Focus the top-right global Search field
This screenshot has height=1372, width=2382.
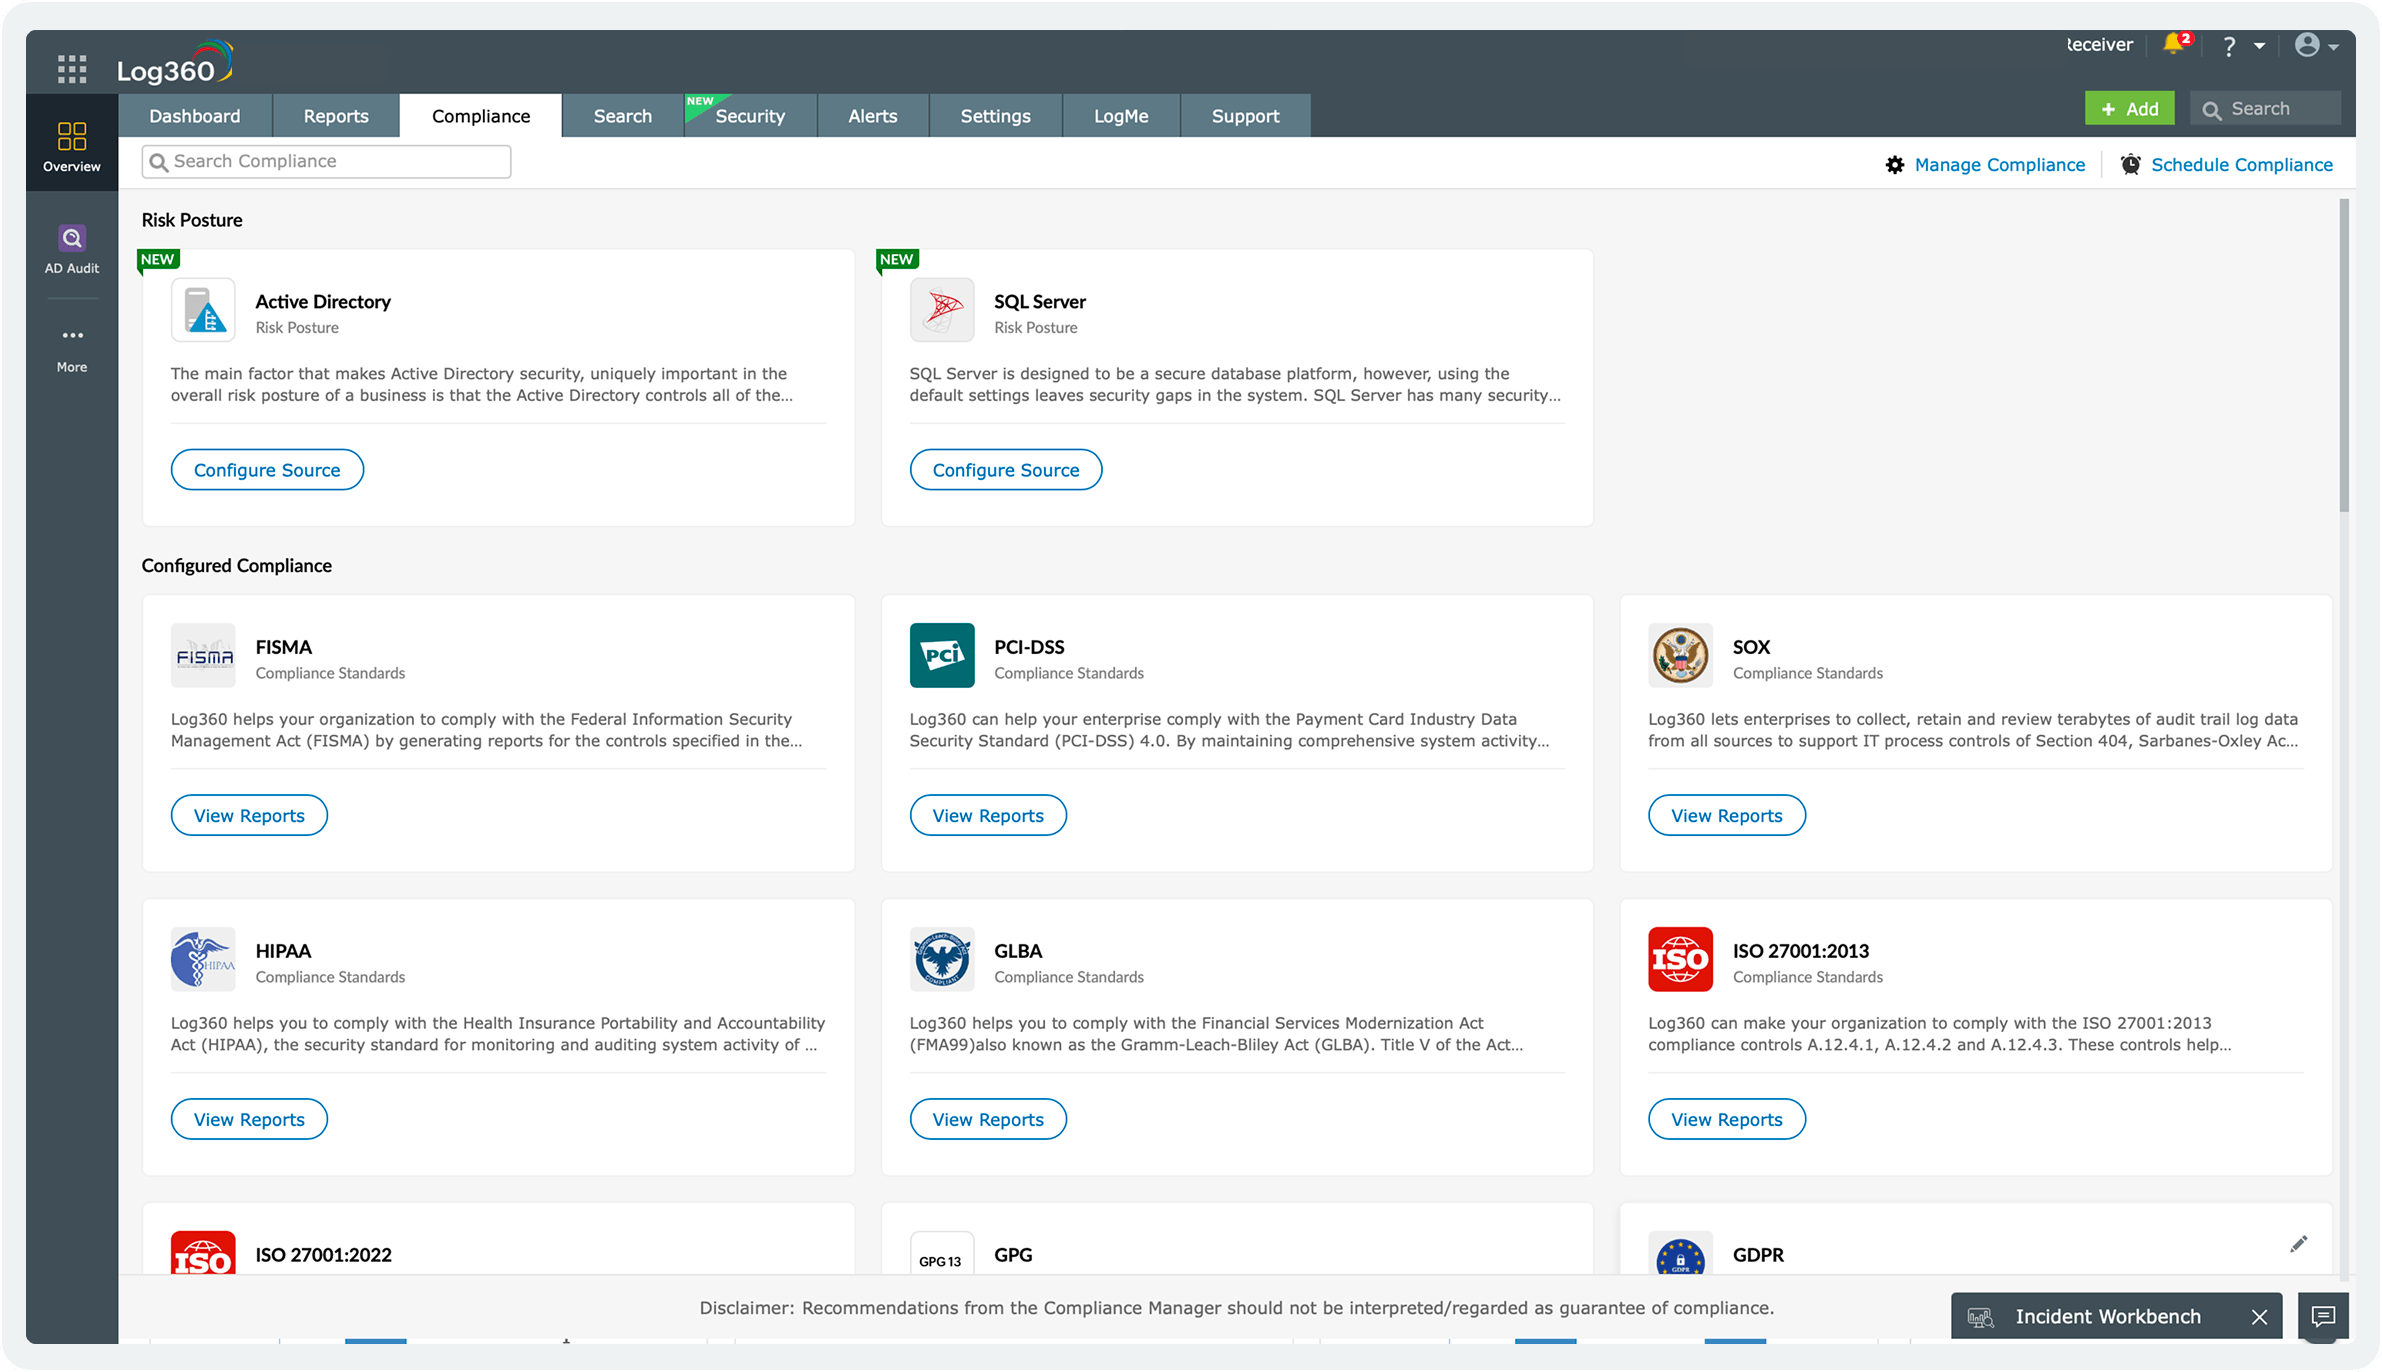coord(2265,109)
